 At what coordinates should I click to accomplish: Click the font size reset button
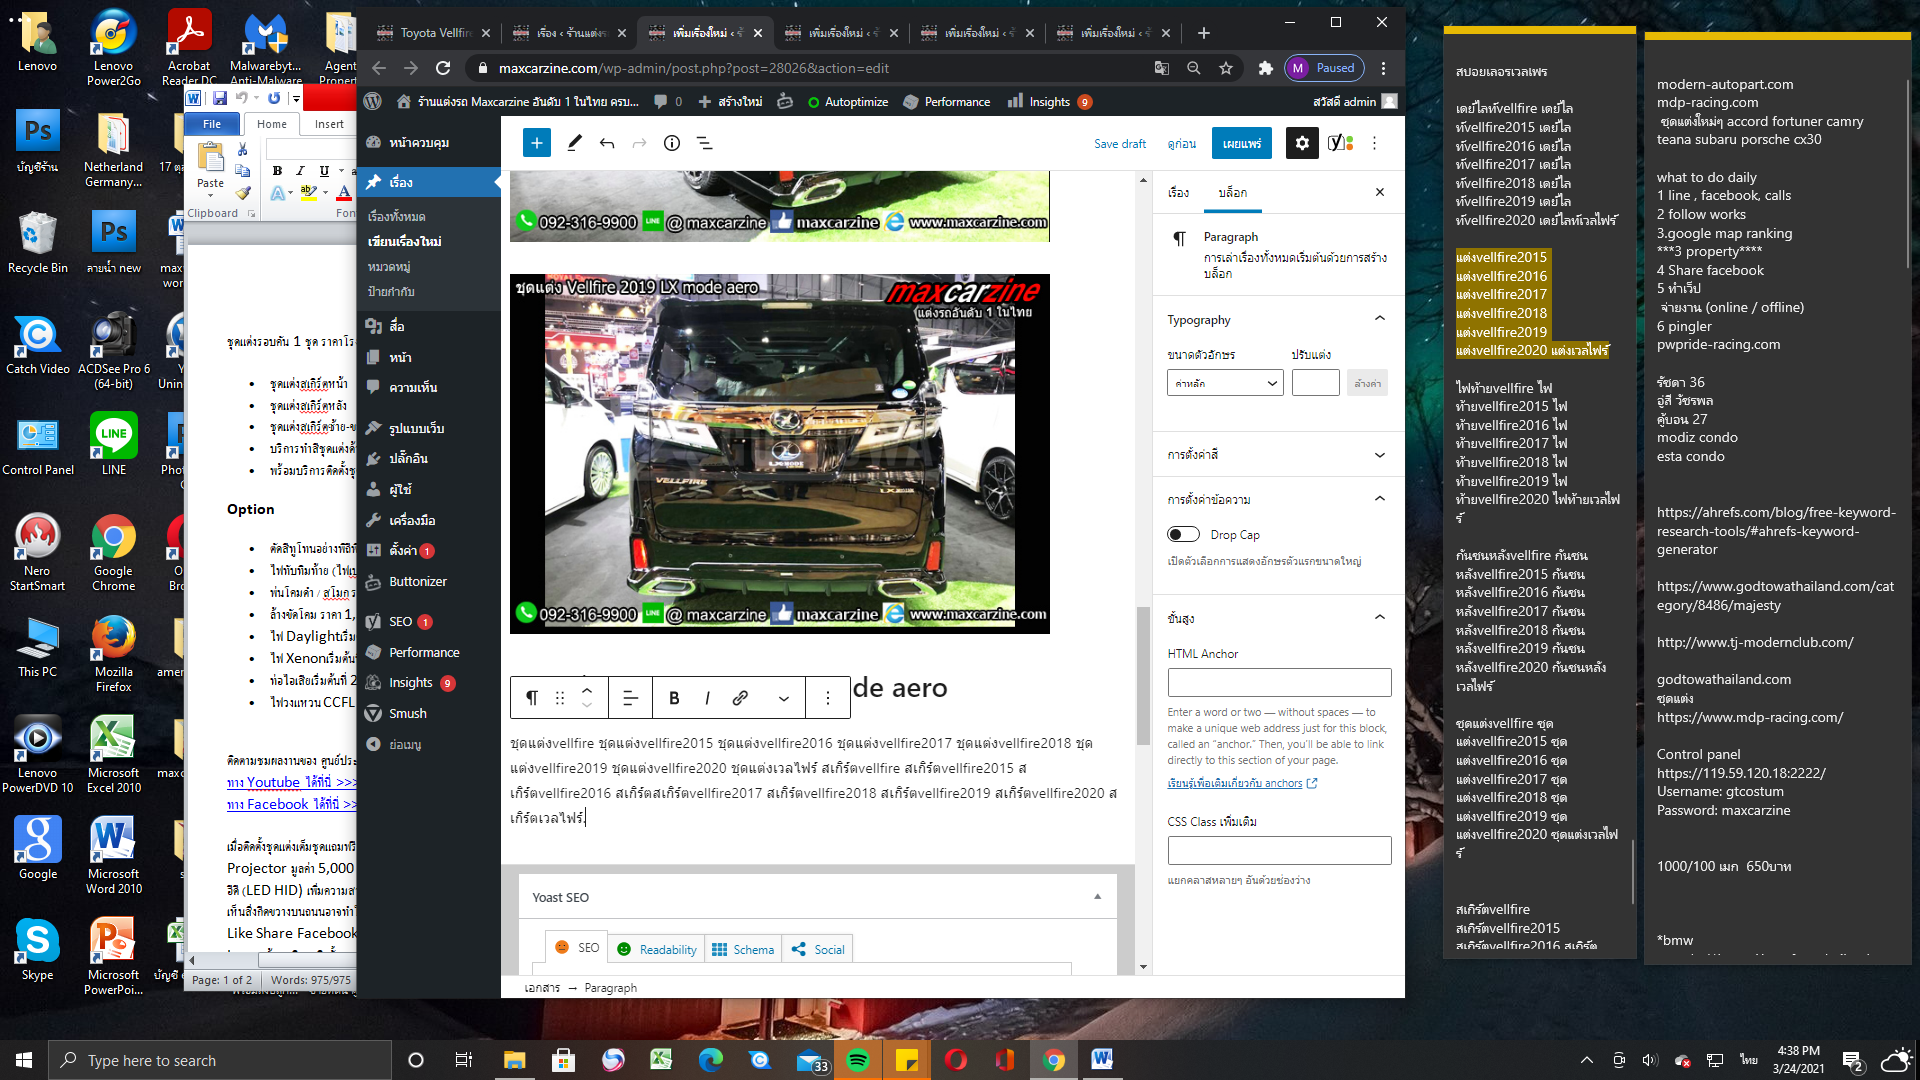[1367, 383]
